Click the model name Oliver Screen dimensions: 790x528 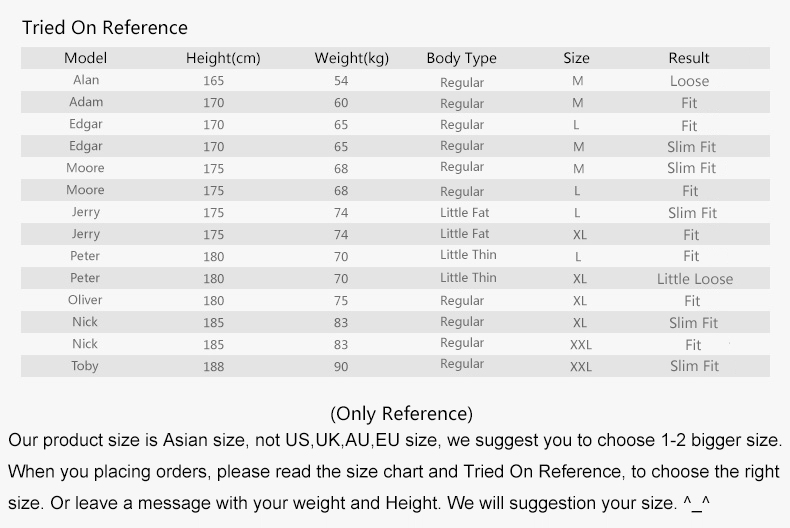86,300
